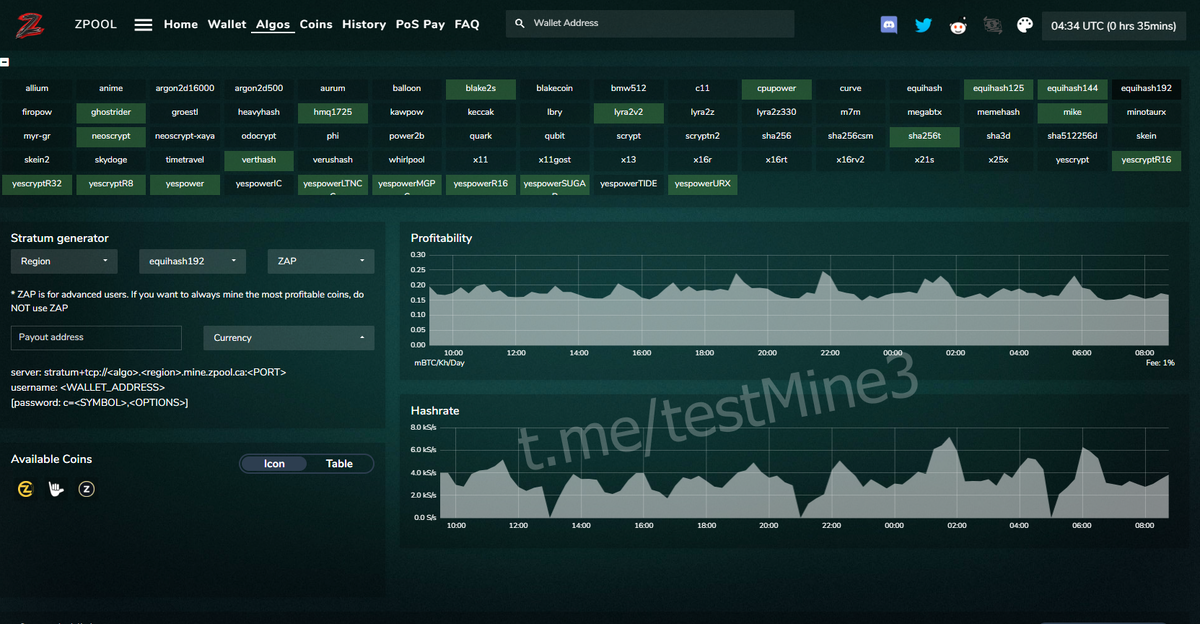Open the ZAP mode dropdown

321,261
